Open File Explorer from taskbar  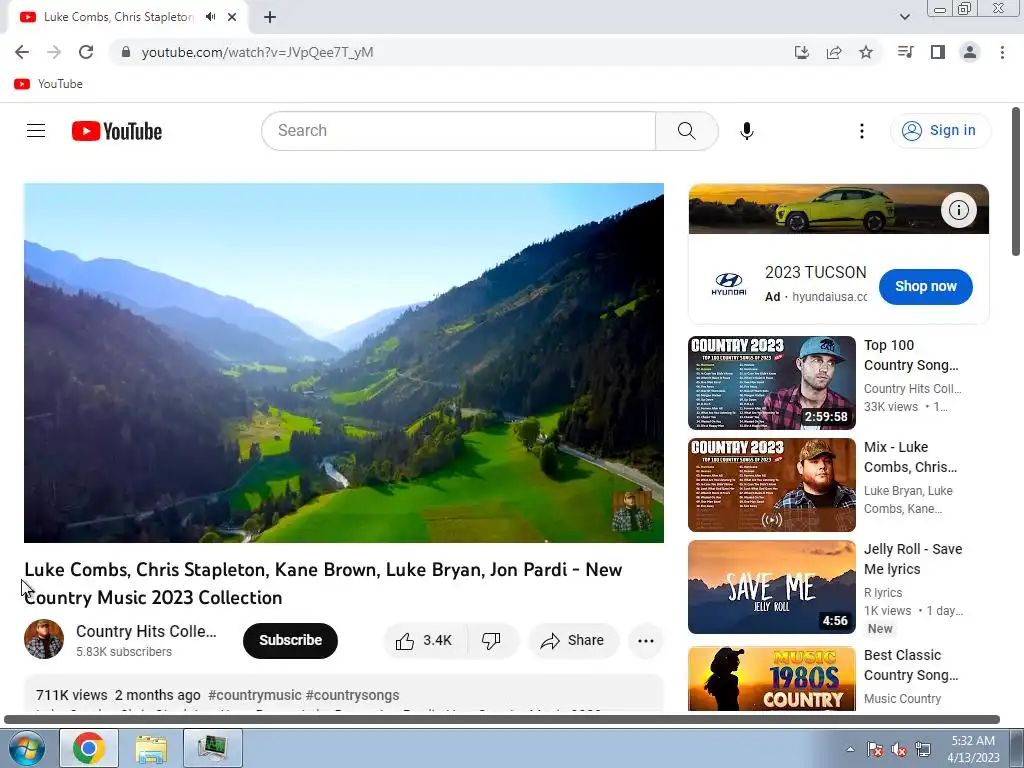coord(151,748)
